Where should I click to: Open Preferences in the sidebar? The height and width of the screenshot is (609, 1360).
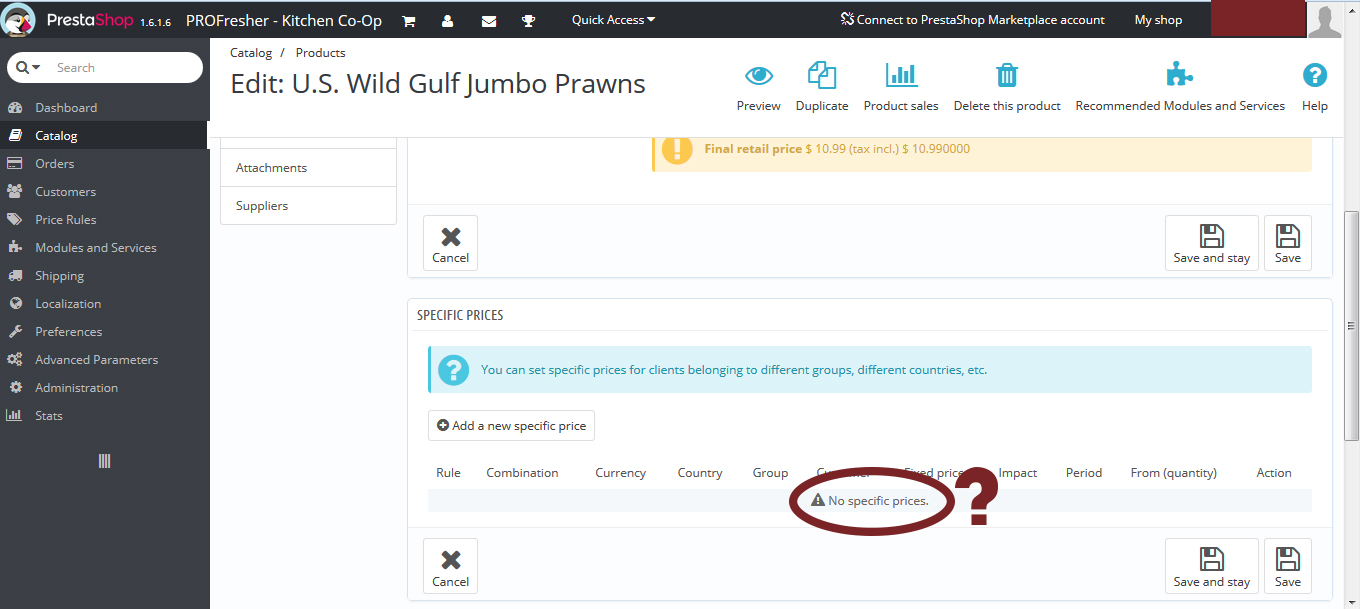coord(68,332)
